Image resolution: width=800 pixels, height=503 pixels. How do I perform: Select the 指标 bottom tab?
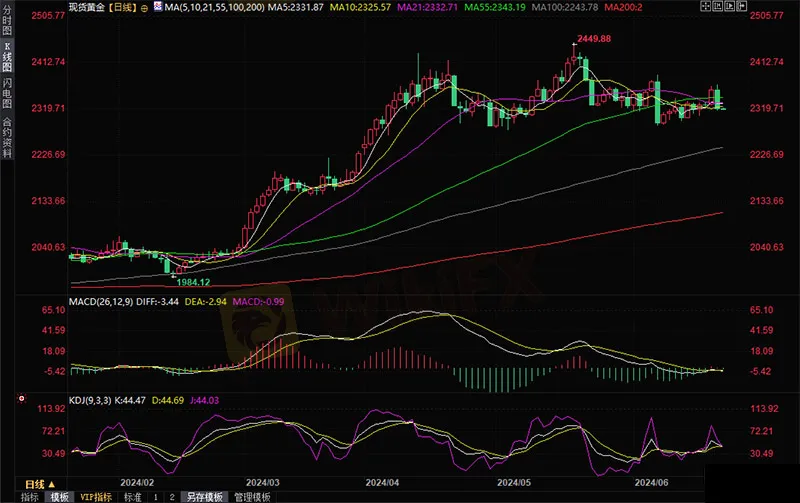coord(29,497)
